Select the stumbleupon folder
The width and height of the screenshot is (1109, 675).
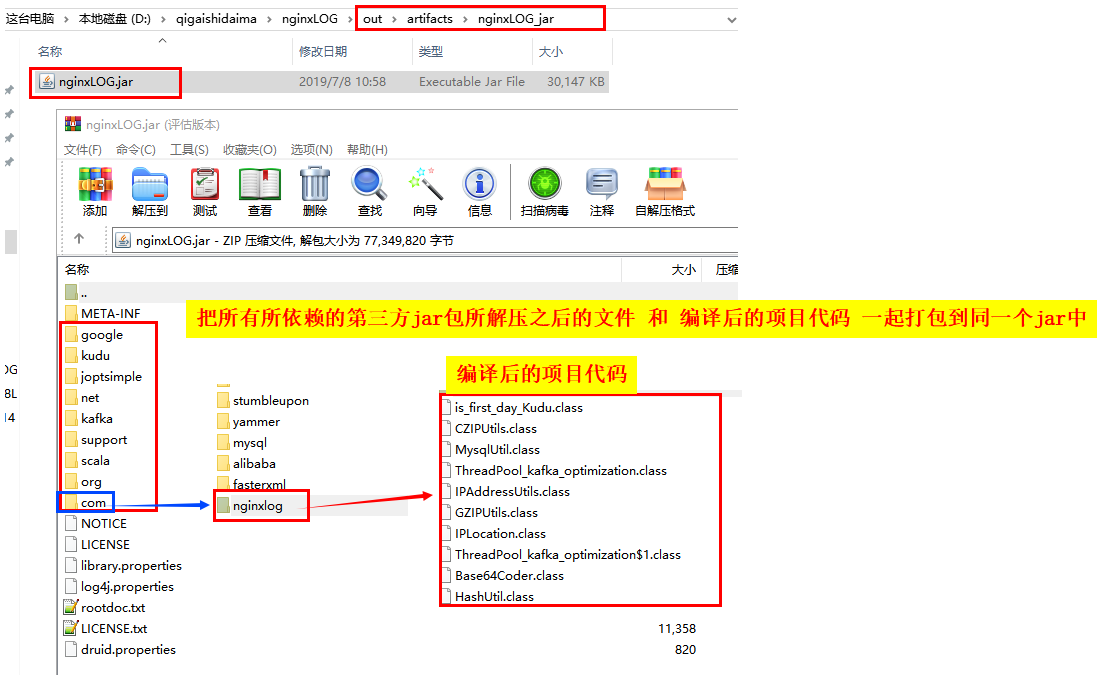click(x=263, y=400)
